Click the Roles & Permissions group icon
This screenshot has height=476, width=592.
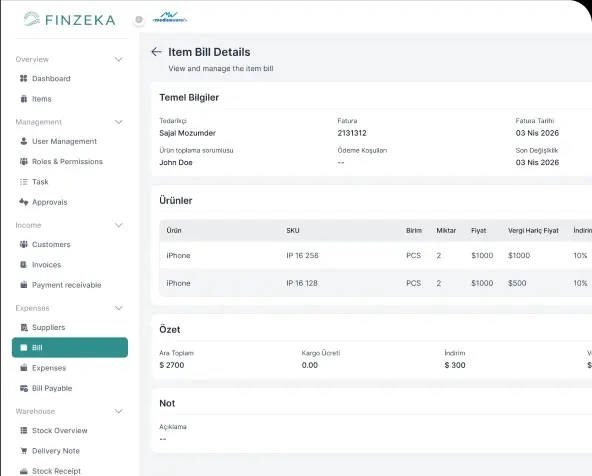[23, 161]
